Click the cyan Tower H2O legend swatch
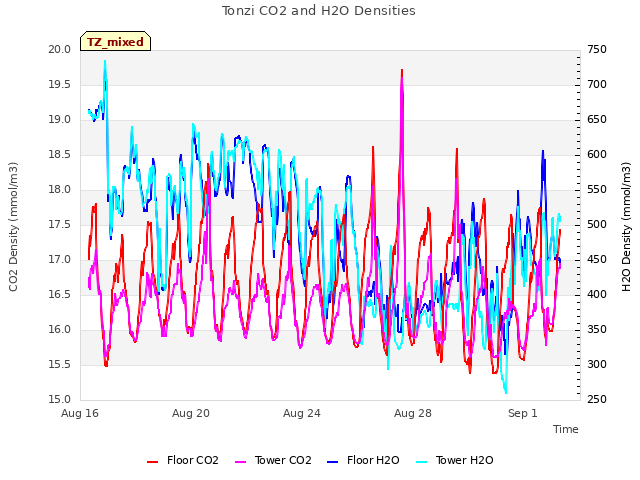 tap(422, 462)
